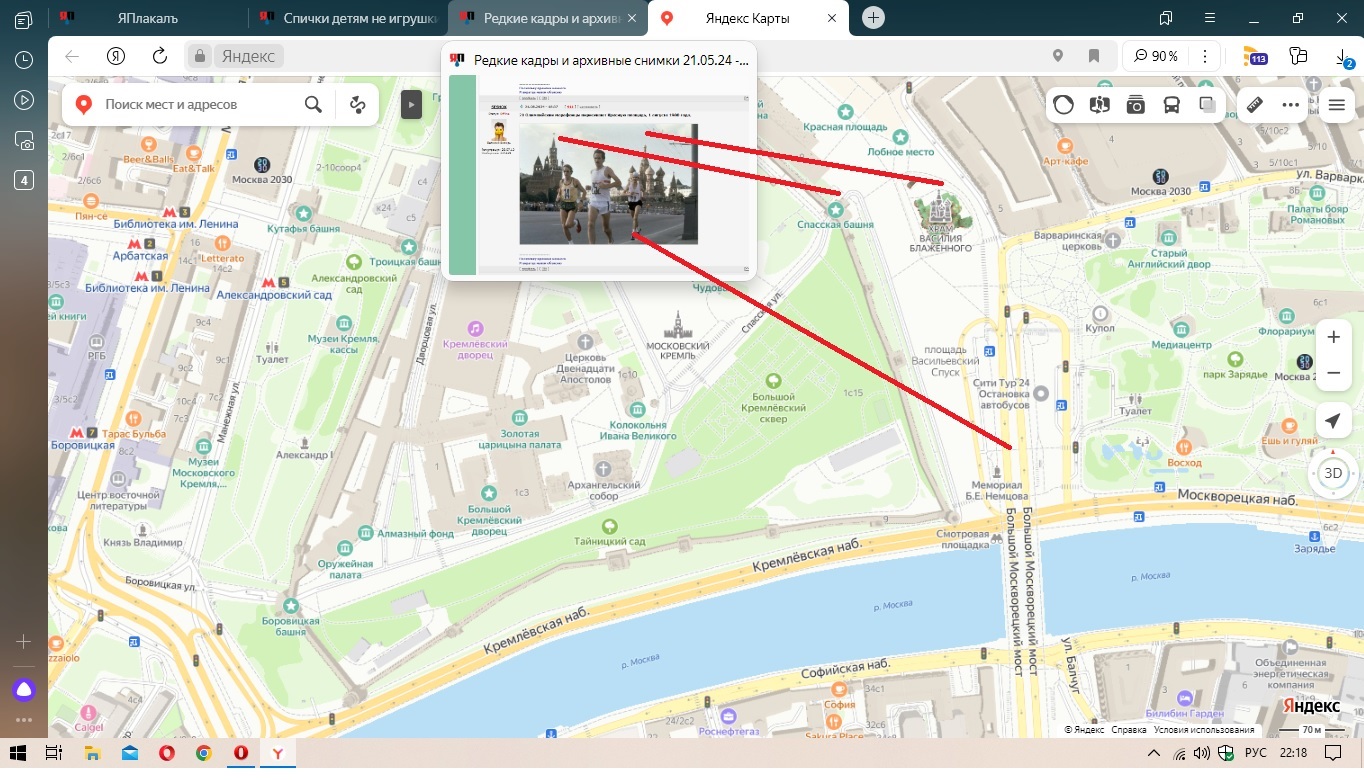Open the Справка link at map bottom
Image resolution: width=1364 pixels, height=780 pixels.
pyautogui.click(x=1129, y=730)
